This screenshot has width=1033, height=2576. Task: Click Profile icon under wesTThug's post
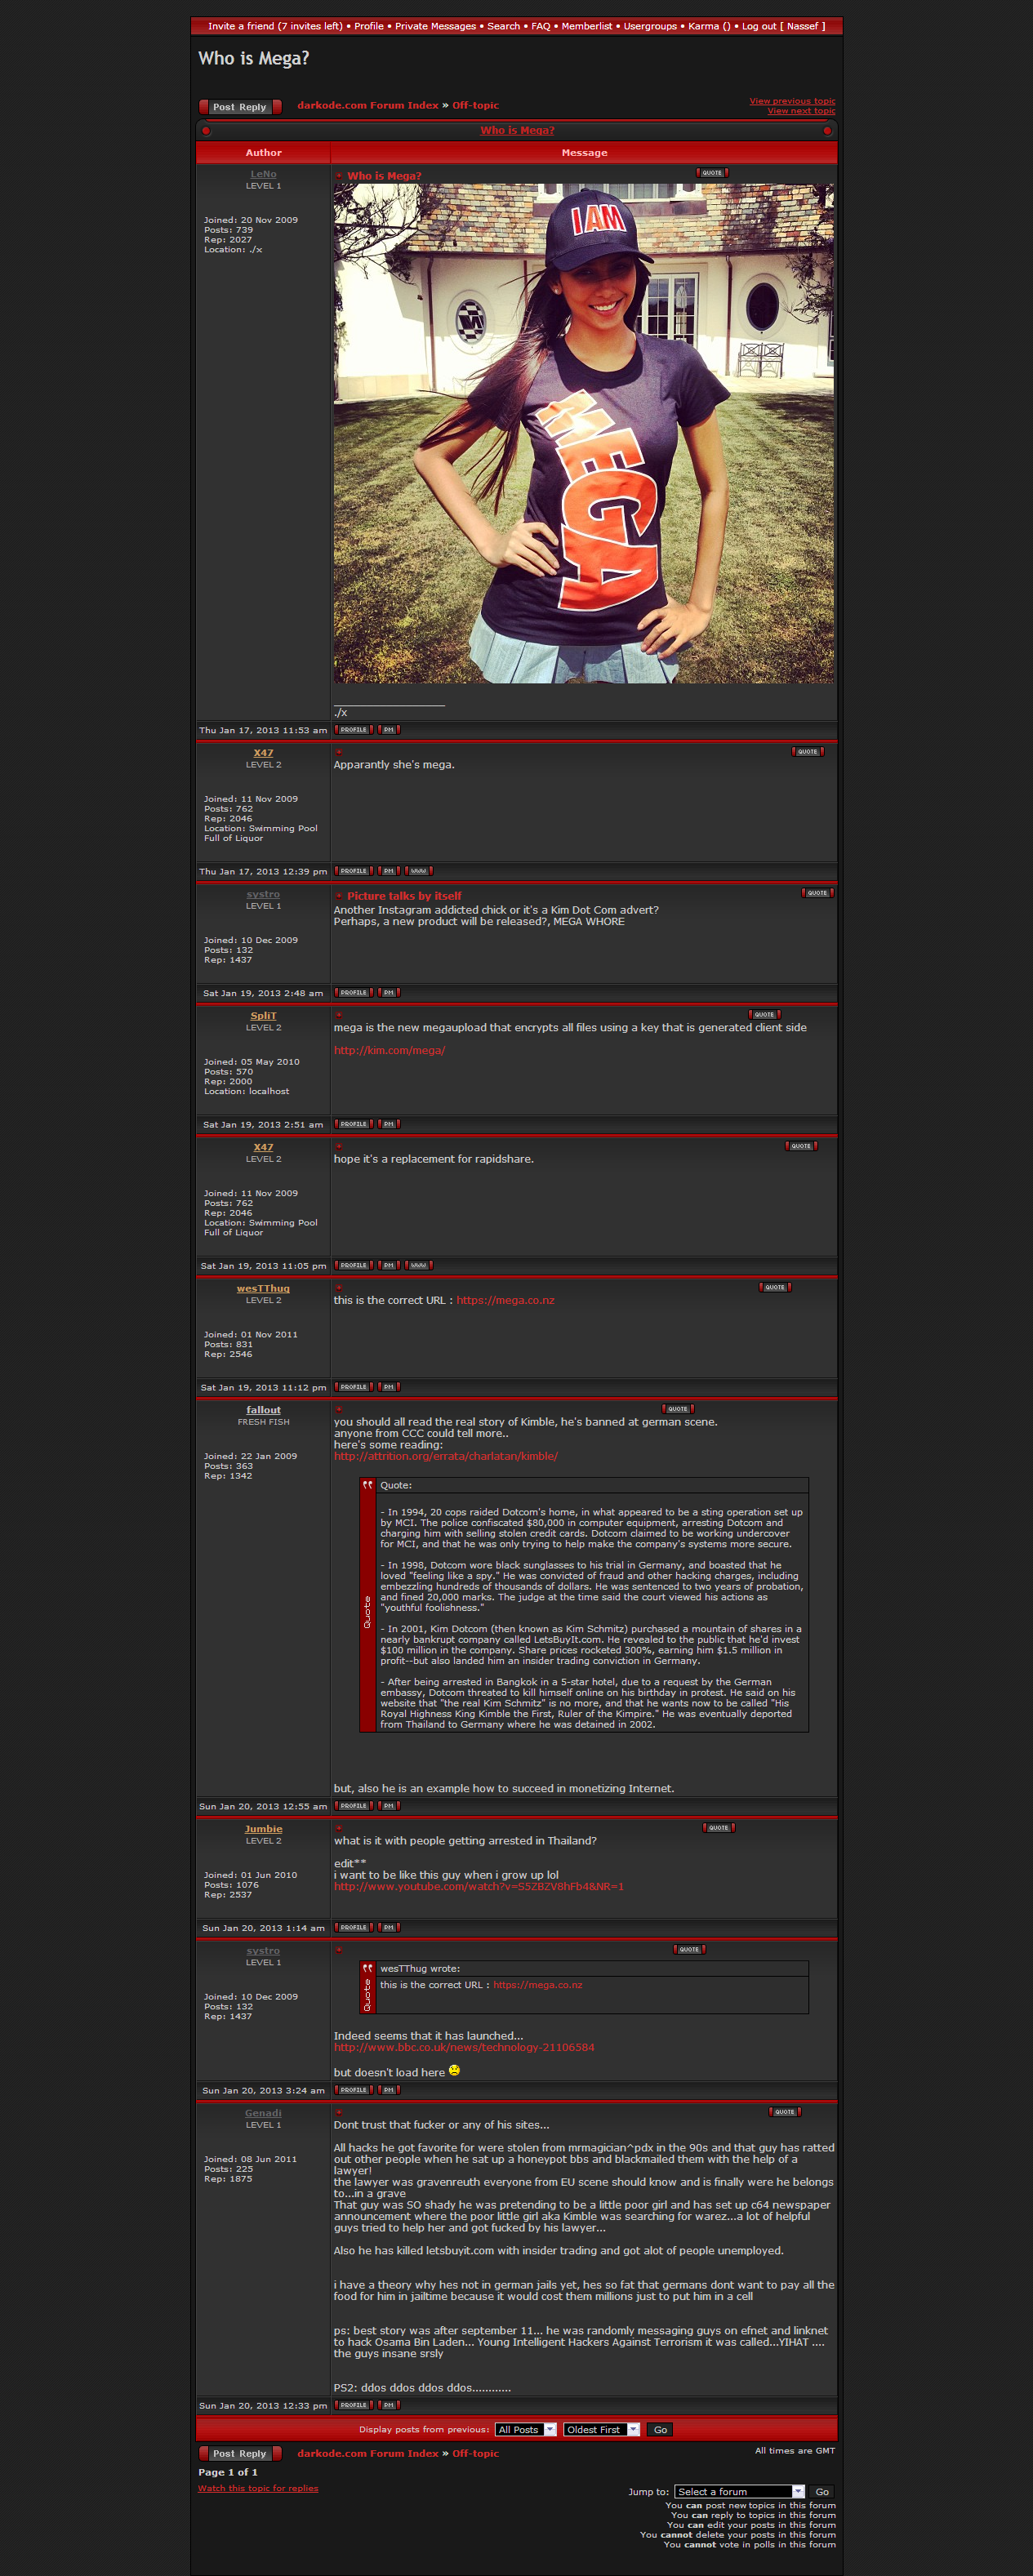tap(353, 1387)
